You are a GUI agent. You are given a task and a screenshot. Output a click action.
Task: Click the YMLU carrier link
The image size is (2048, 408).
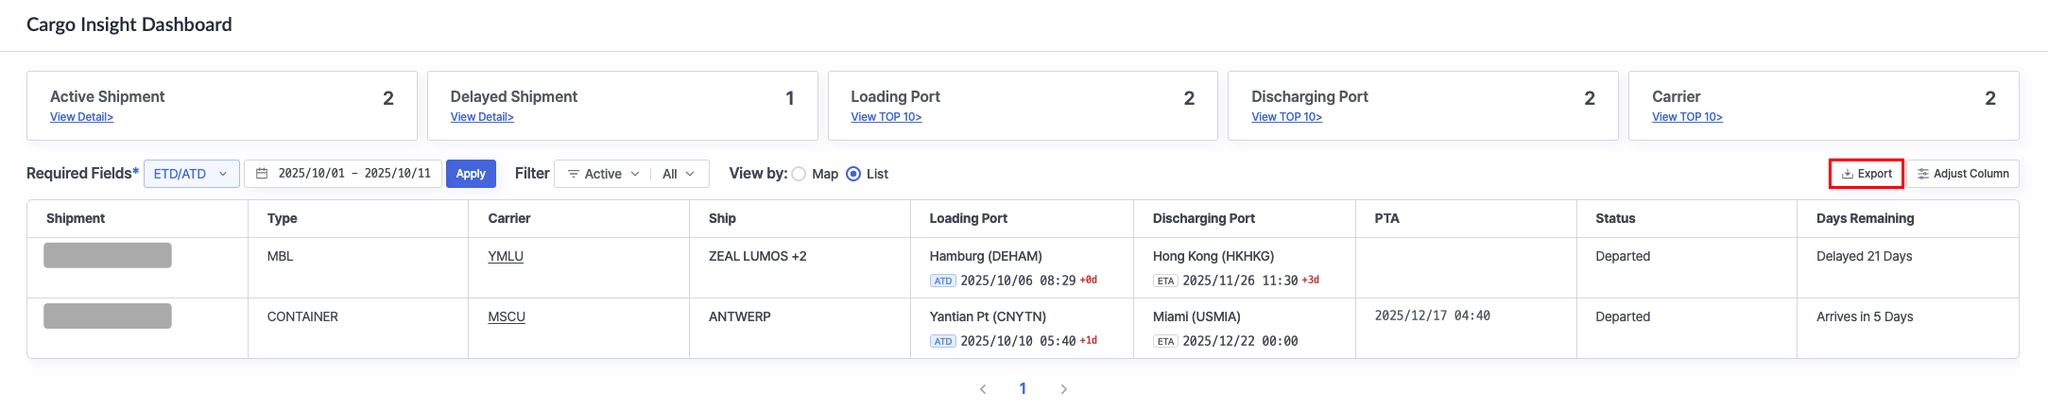[x=505, y=256]
